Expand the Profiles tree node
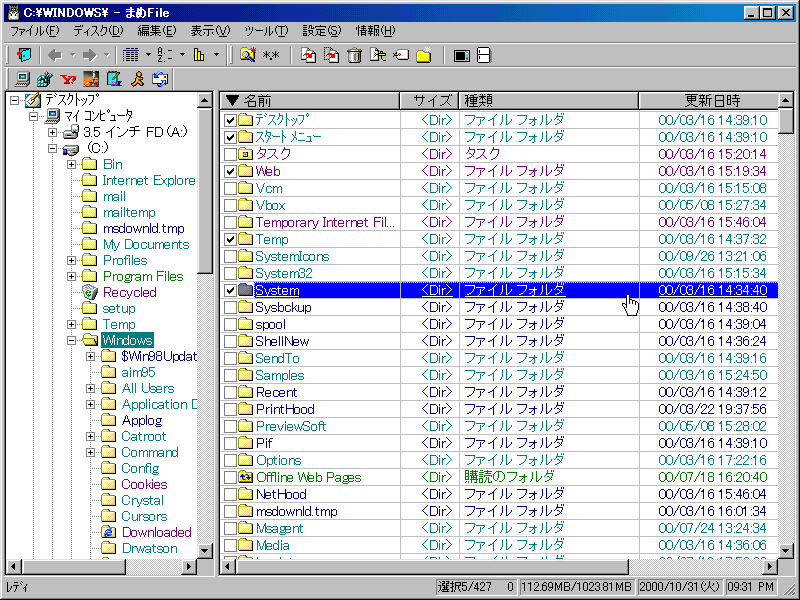 coord(71,260)
